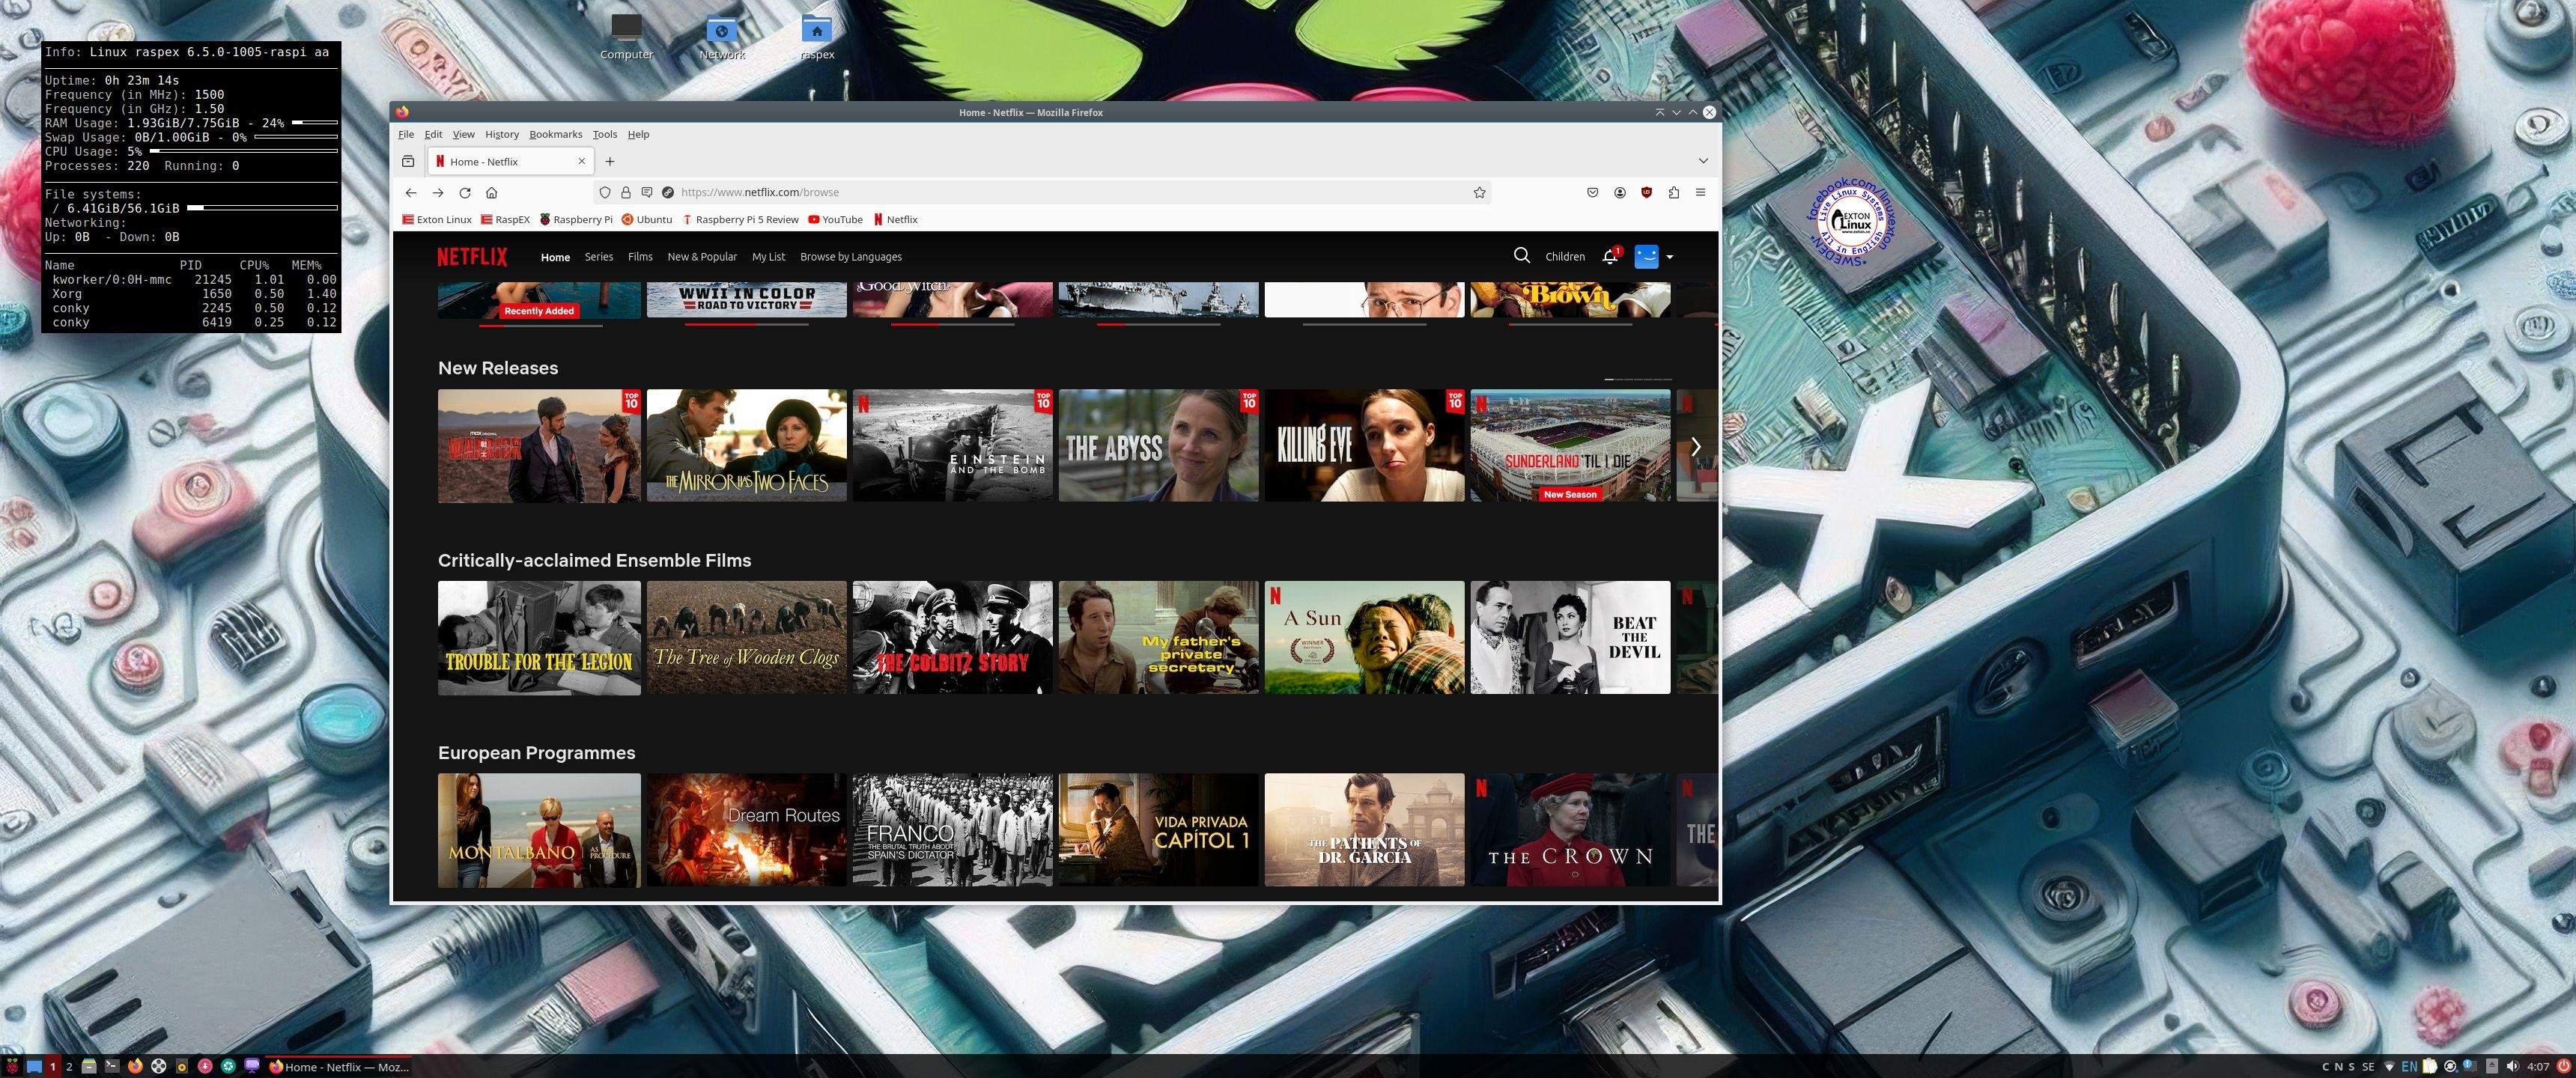The width and height of the screenshot is (2576, 1078).
Task: Open Extensions puzzle icon
Action: [1673, 192]
